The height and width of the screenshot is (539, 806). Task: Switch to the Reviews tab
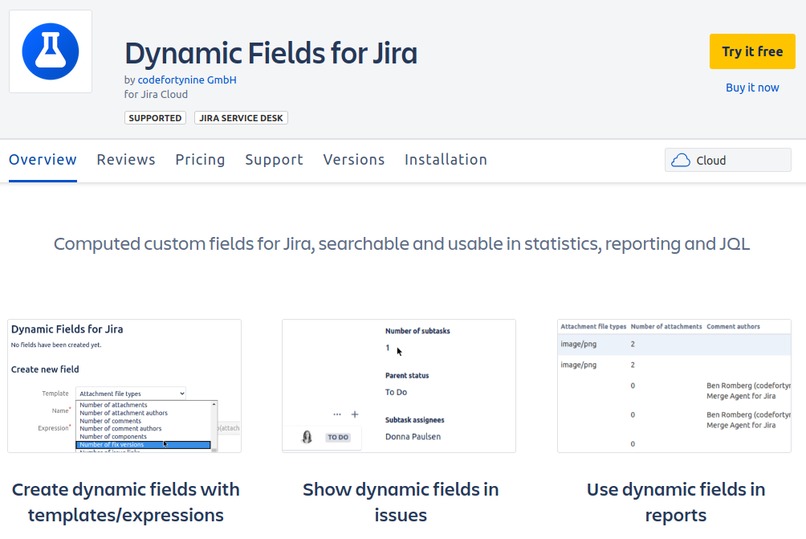coord(126,160)
